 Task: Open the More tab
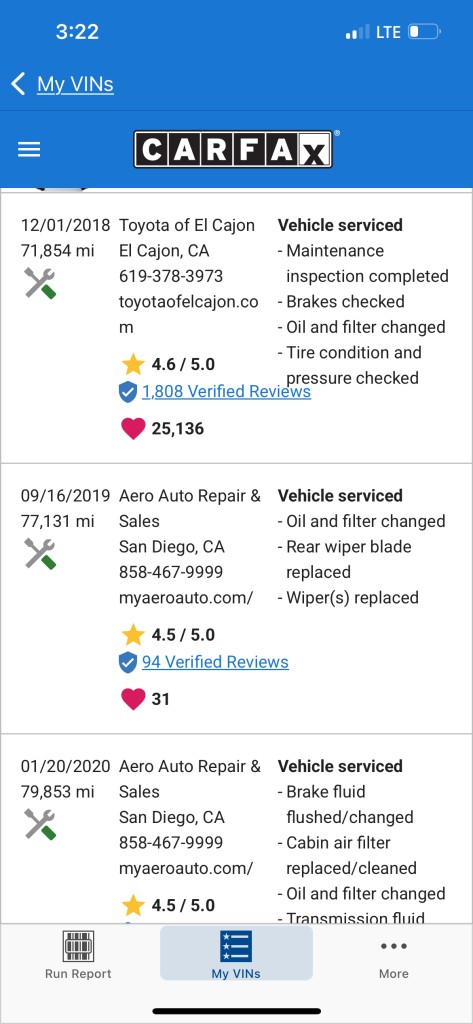pyautogui.click(x=394, y=955)
